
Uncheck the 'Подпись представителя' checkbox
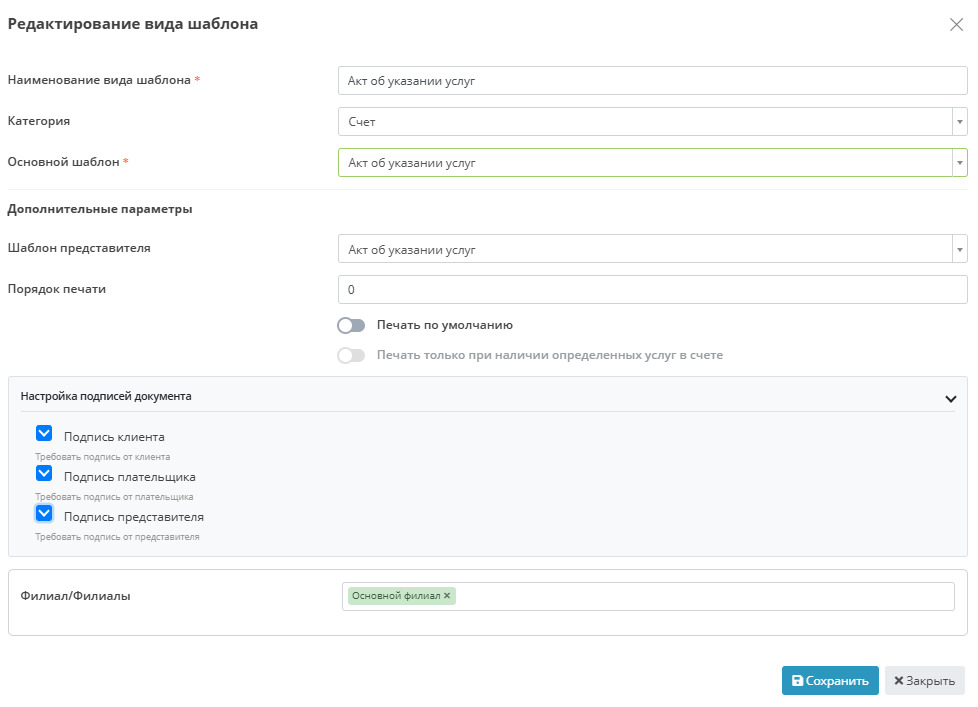44,514
